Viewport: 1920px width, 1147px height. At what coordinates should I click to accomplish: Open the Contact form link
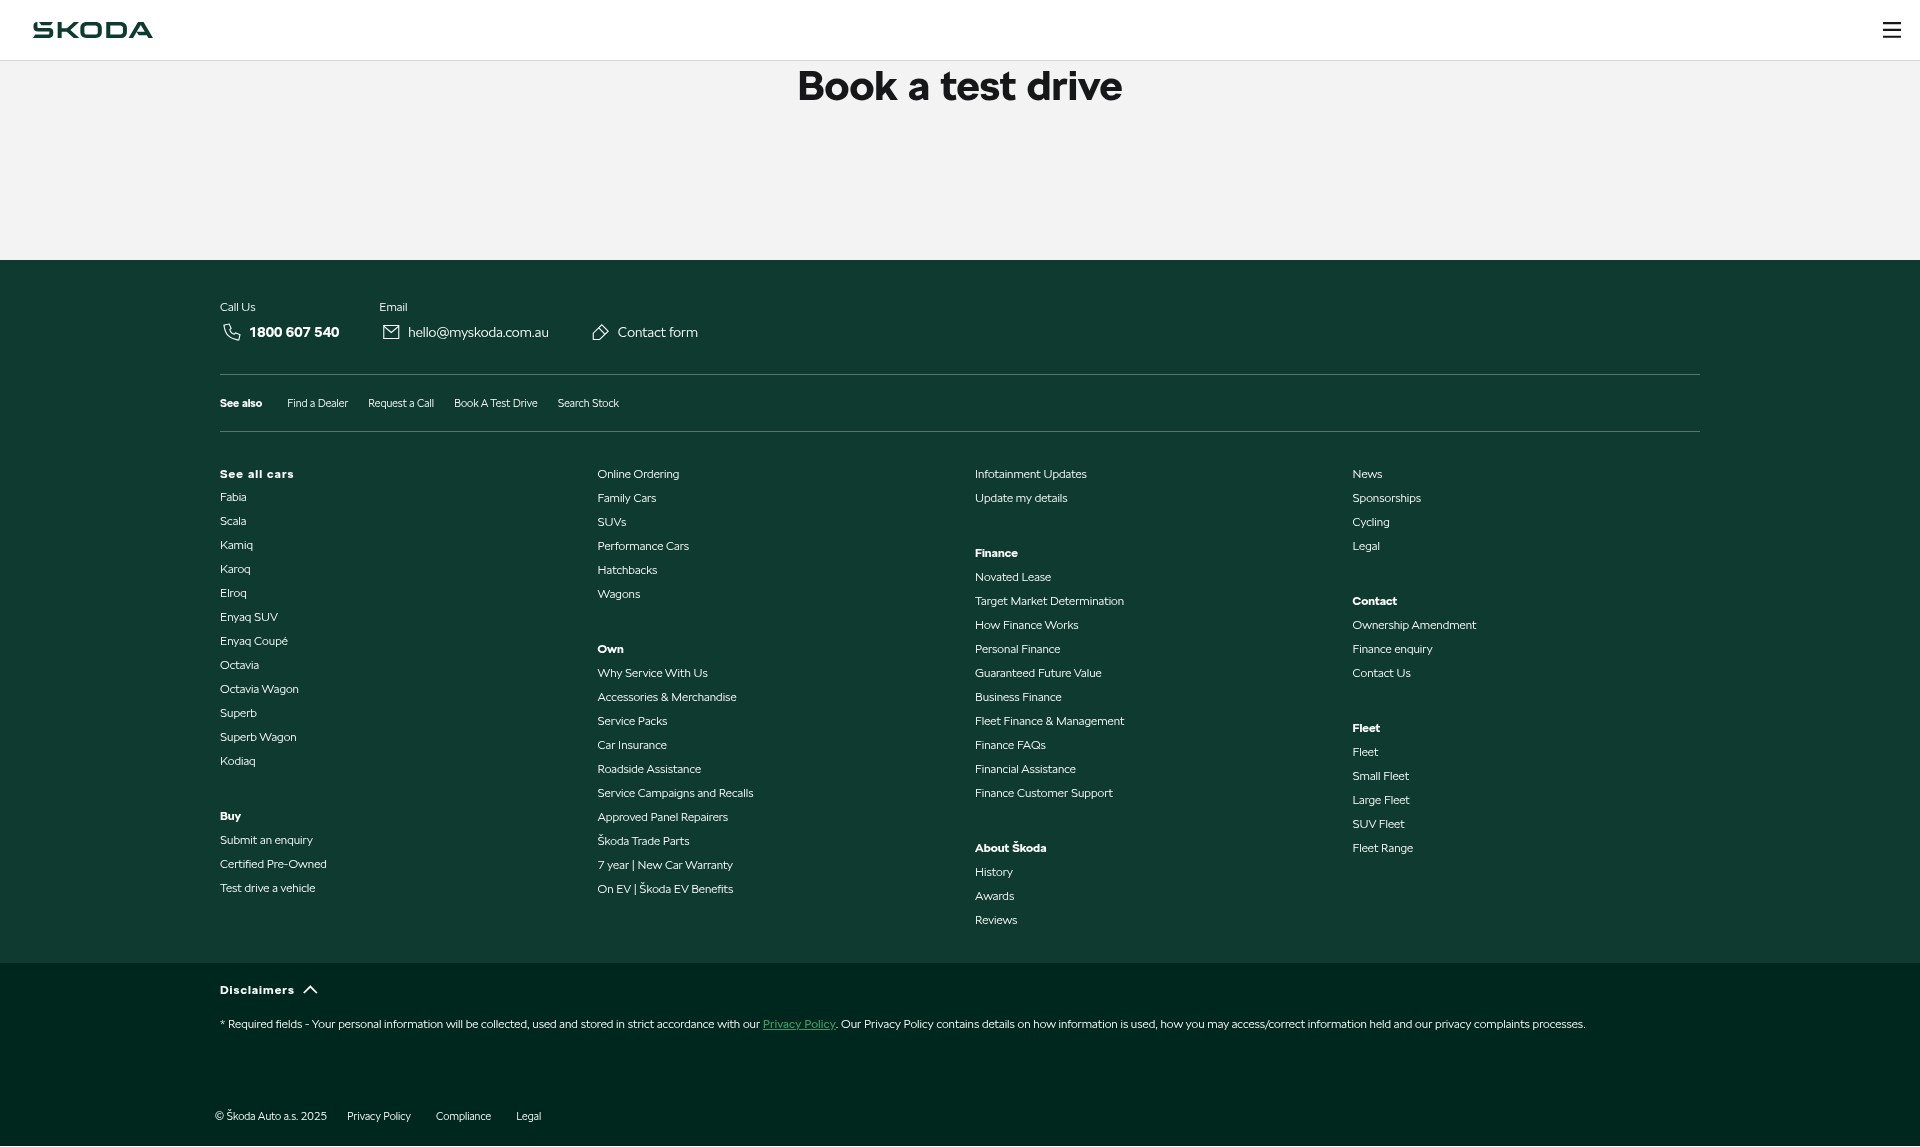tap(657, 333)
